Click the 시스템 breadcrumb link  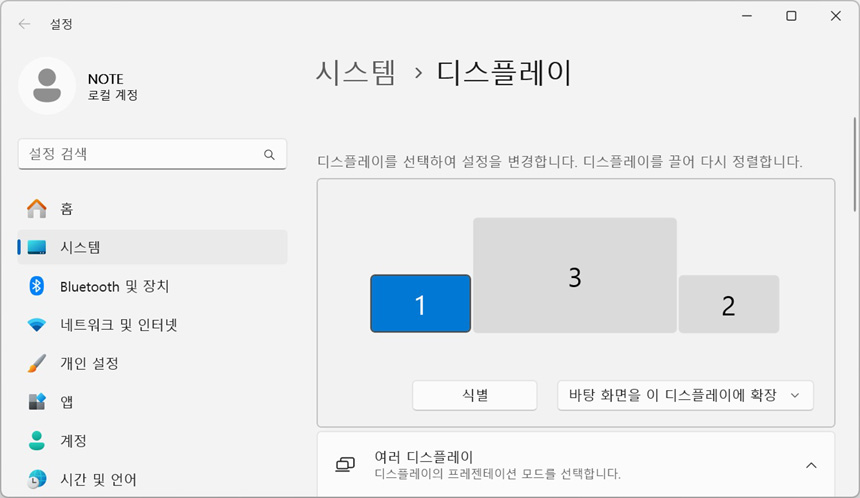pyautogui.click(x=355, y=72)
